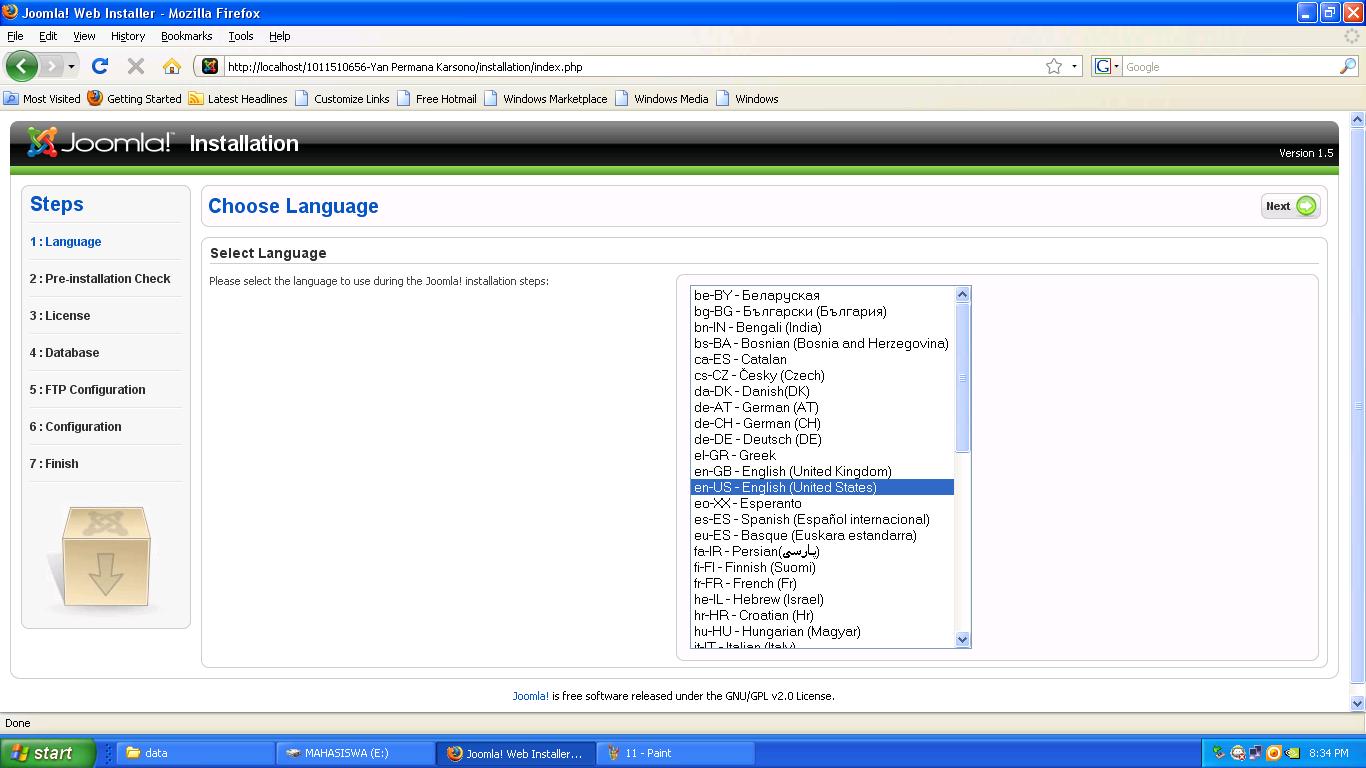Click the Firefox Back arrow button
Screen dimensions: 1366x768
coord(21,66)
